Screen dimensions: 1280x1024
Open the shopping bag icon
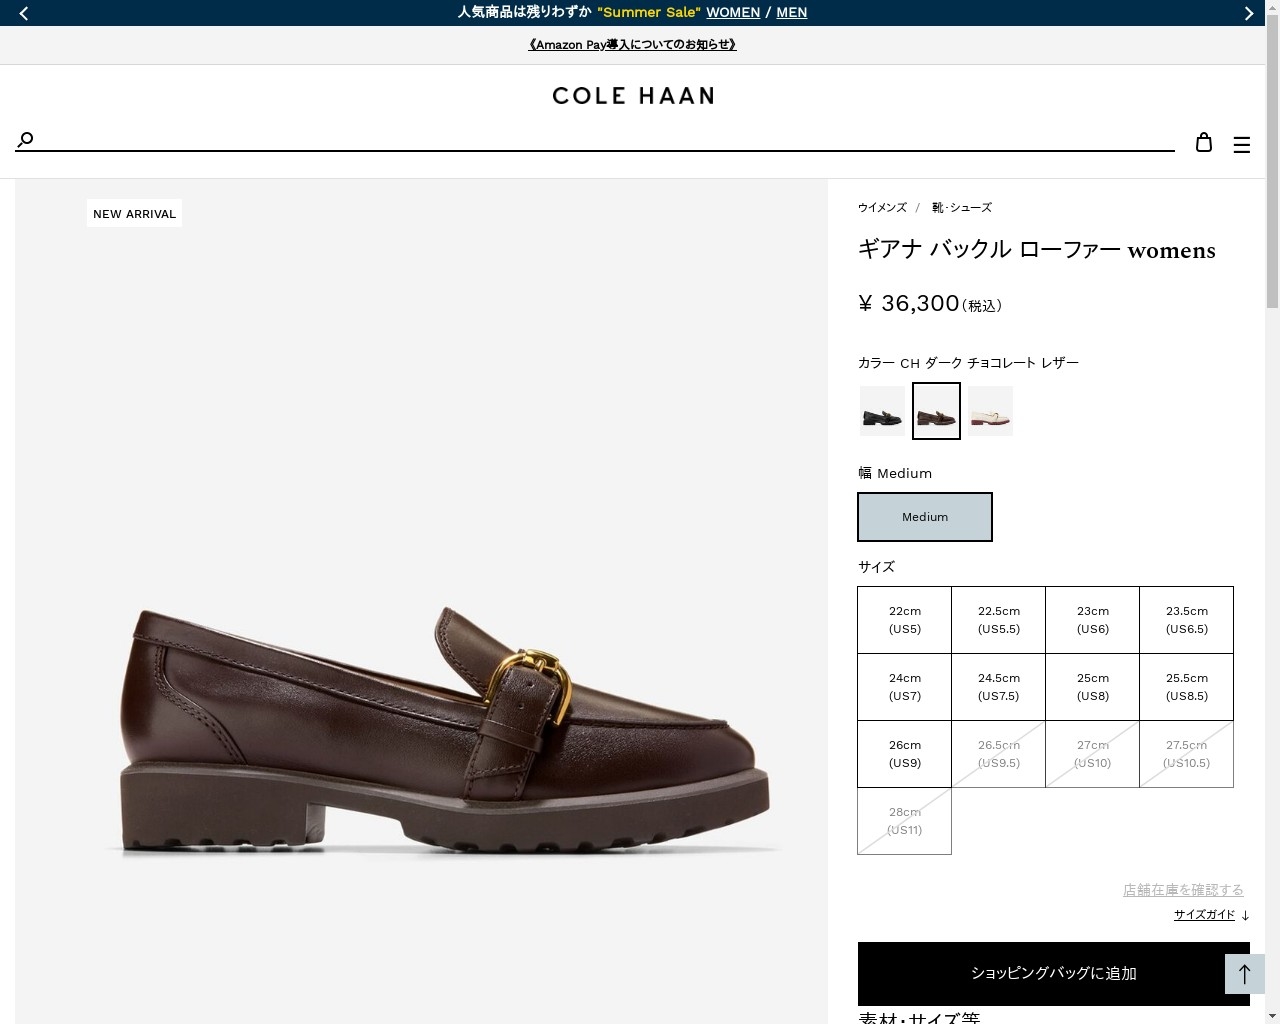1204,142
